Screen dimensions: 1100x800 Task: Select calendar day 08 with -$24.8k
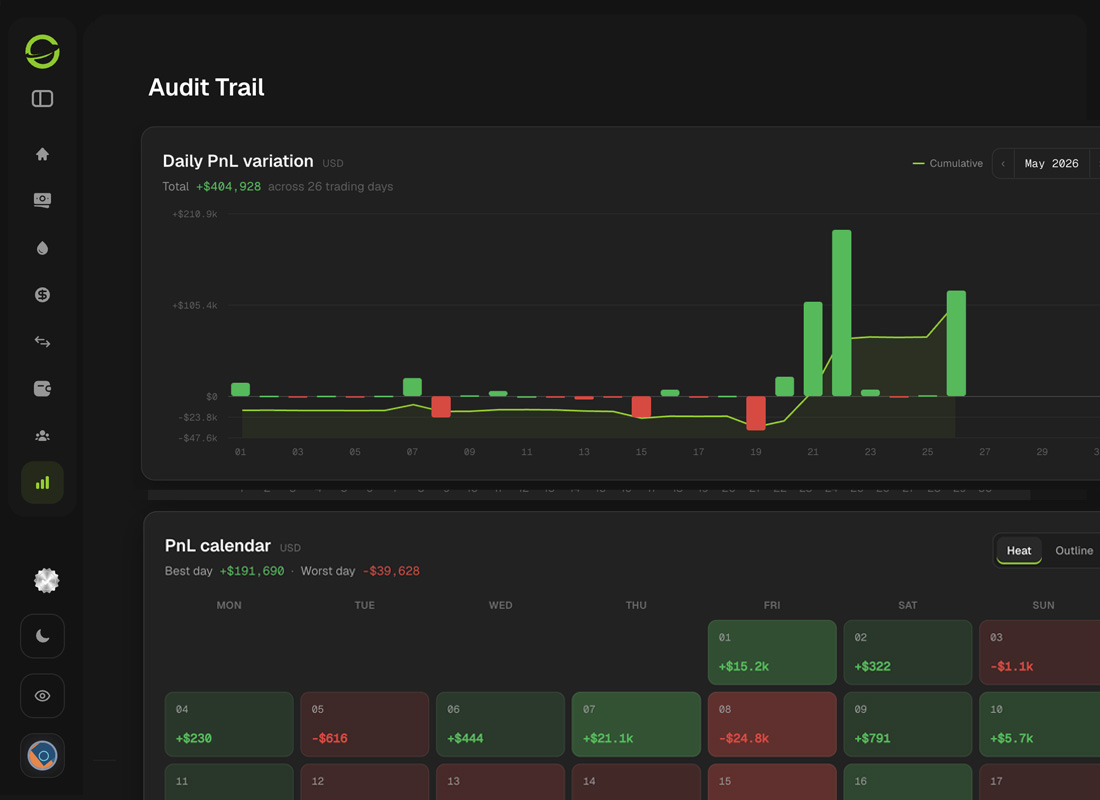[x=772, y=724]
